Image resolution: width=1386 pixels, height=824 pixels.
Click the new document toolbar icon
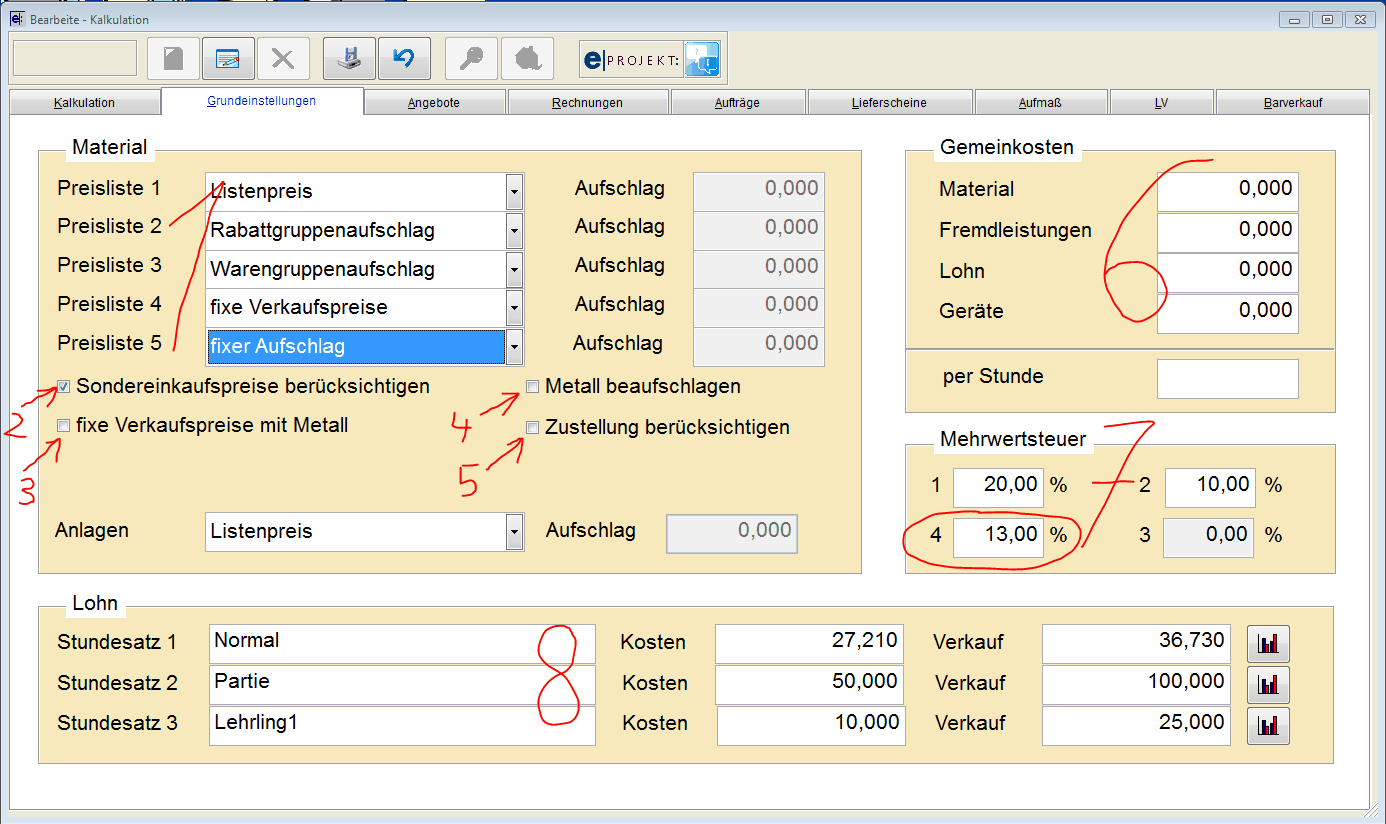tap(173, 59)
